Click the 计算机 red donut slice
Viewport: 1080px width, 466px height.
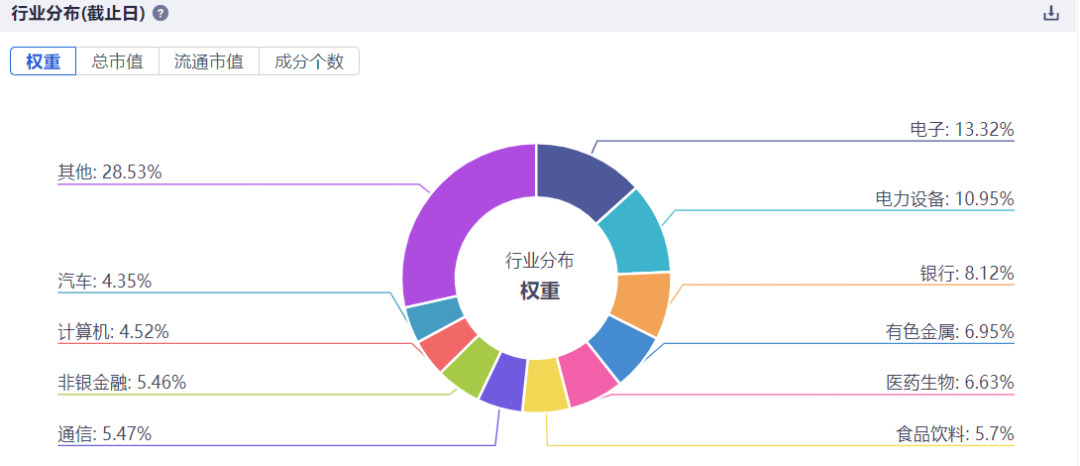pyautogui.click(x=446, y=343)
